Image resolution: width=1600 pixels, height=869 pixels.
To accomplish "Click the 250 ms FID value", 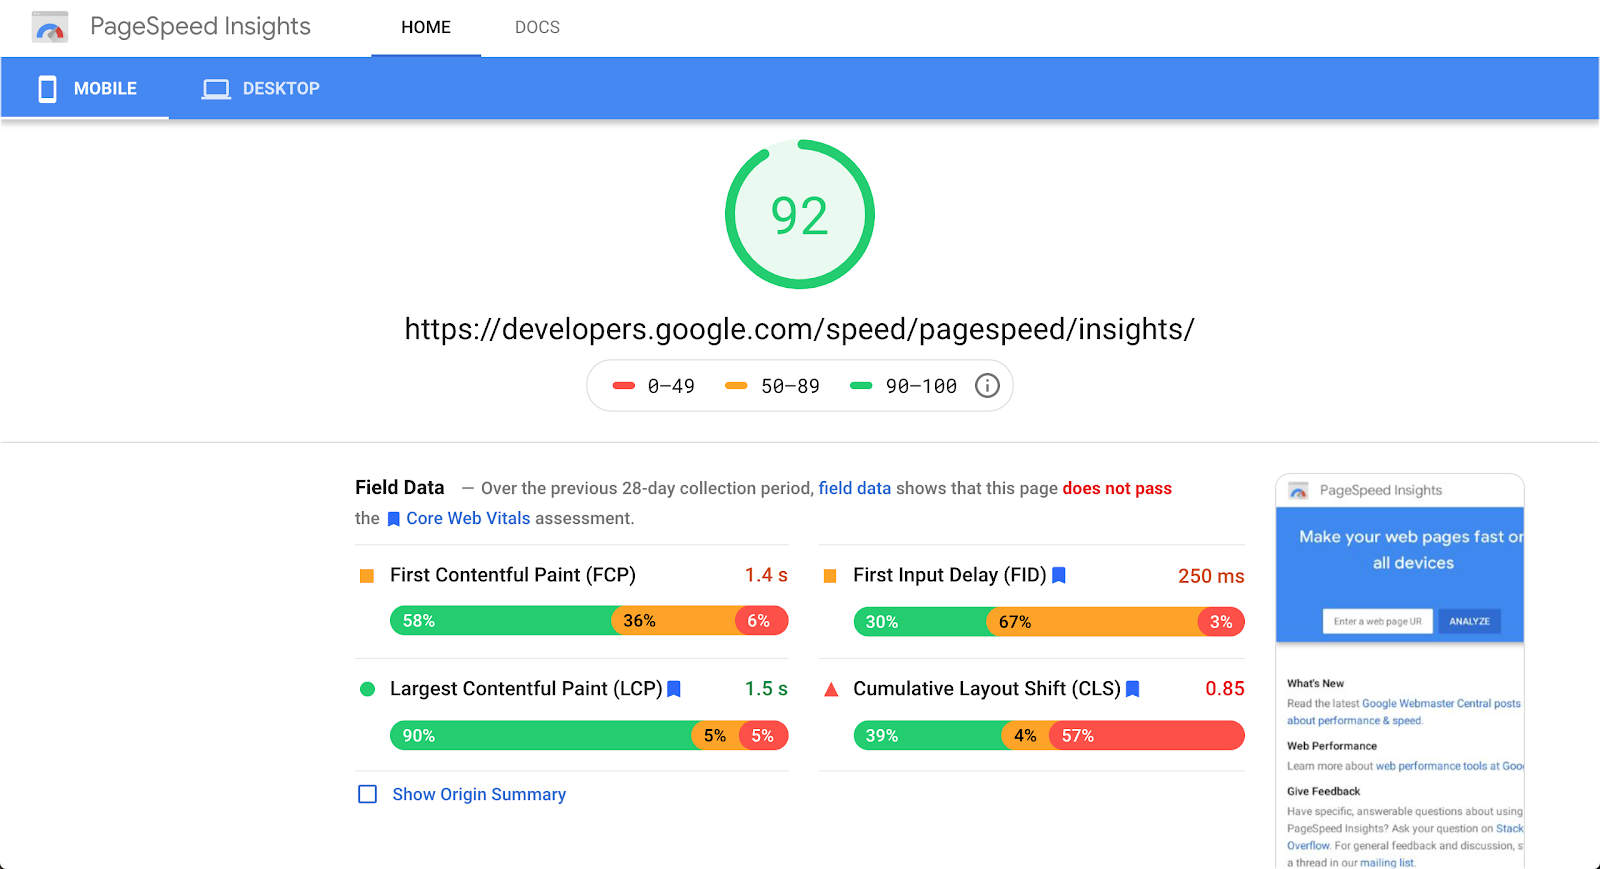I will 1211,576.
